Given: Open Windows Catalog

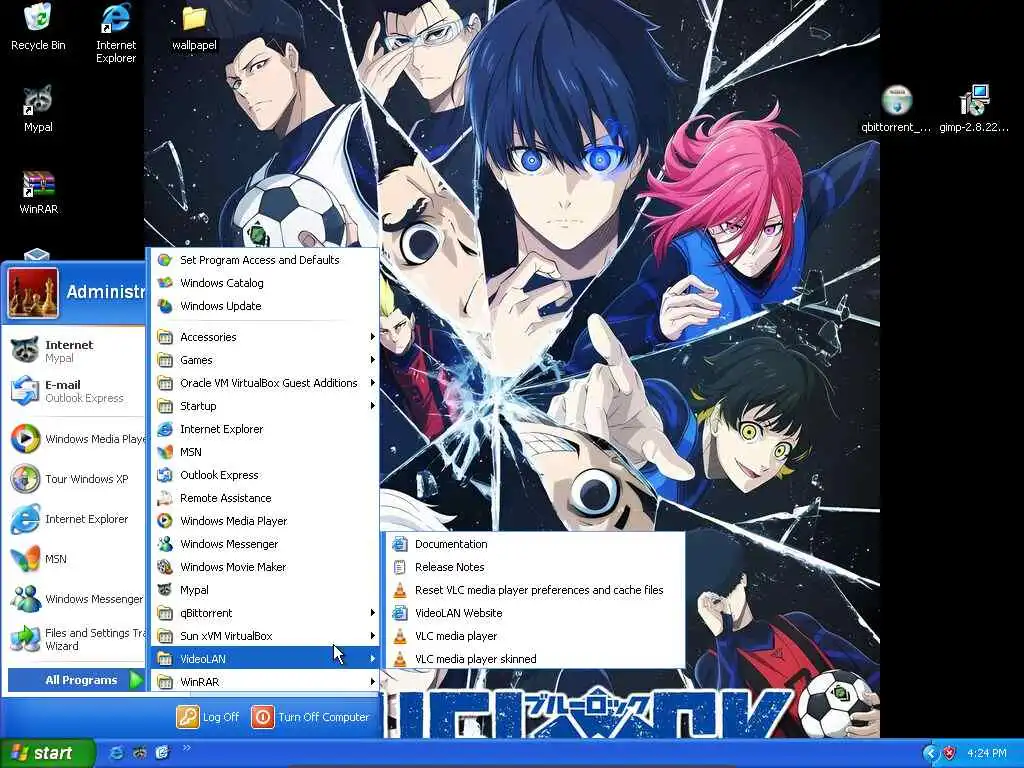Looking at the screenshot, I should tap(265, 283).
